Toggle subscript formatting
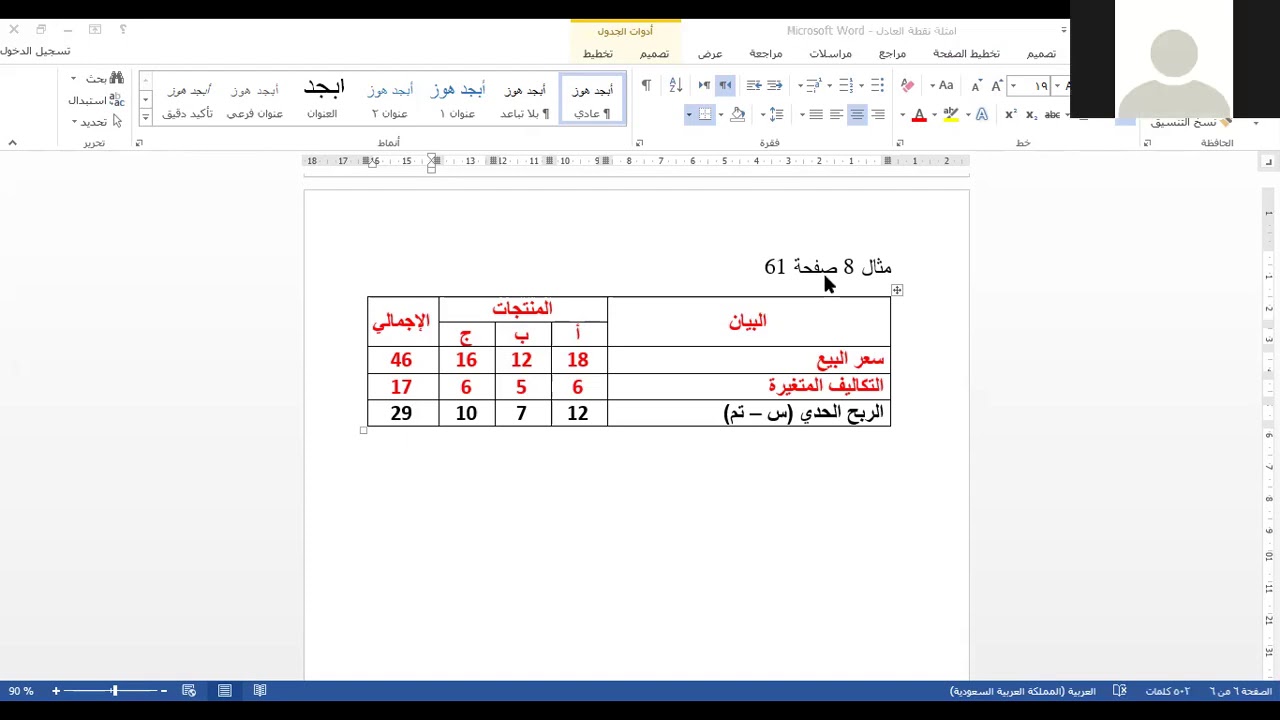 coord(1031,115)
